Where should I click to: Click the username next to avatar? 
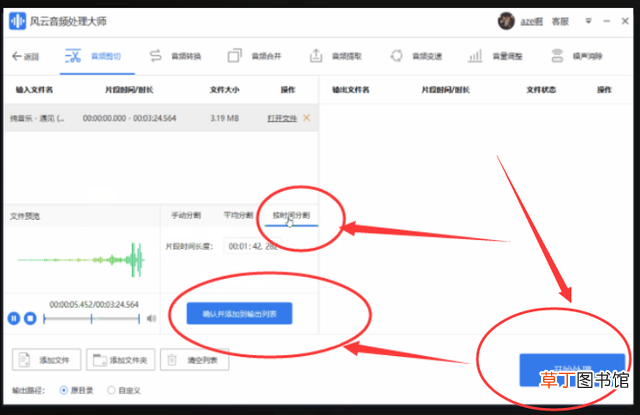point(531,21)
